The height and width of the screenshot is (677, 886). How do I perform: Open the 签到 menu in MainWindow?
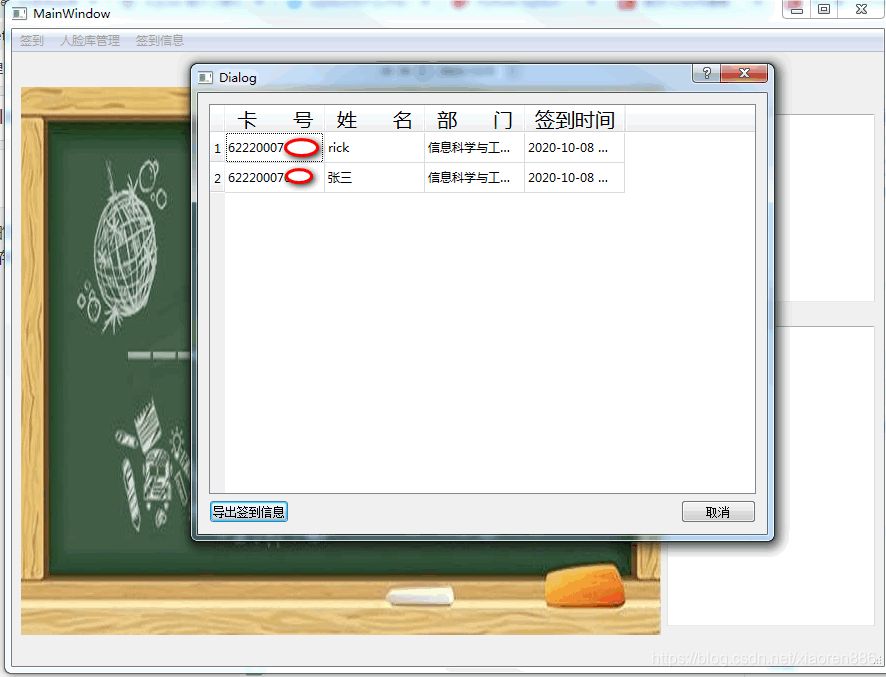[32, 41]
